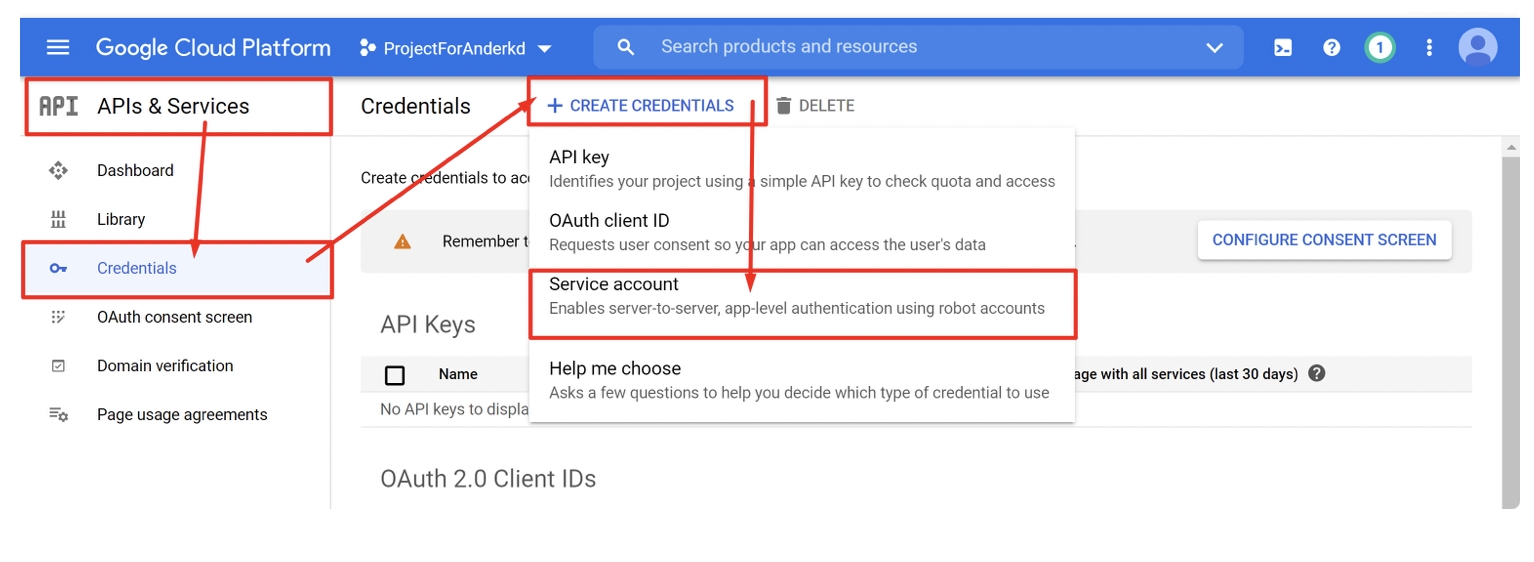The image size is (1534, 562).
Task: Activate Cloud Shell terminal icon
Action: (1283, 47)
